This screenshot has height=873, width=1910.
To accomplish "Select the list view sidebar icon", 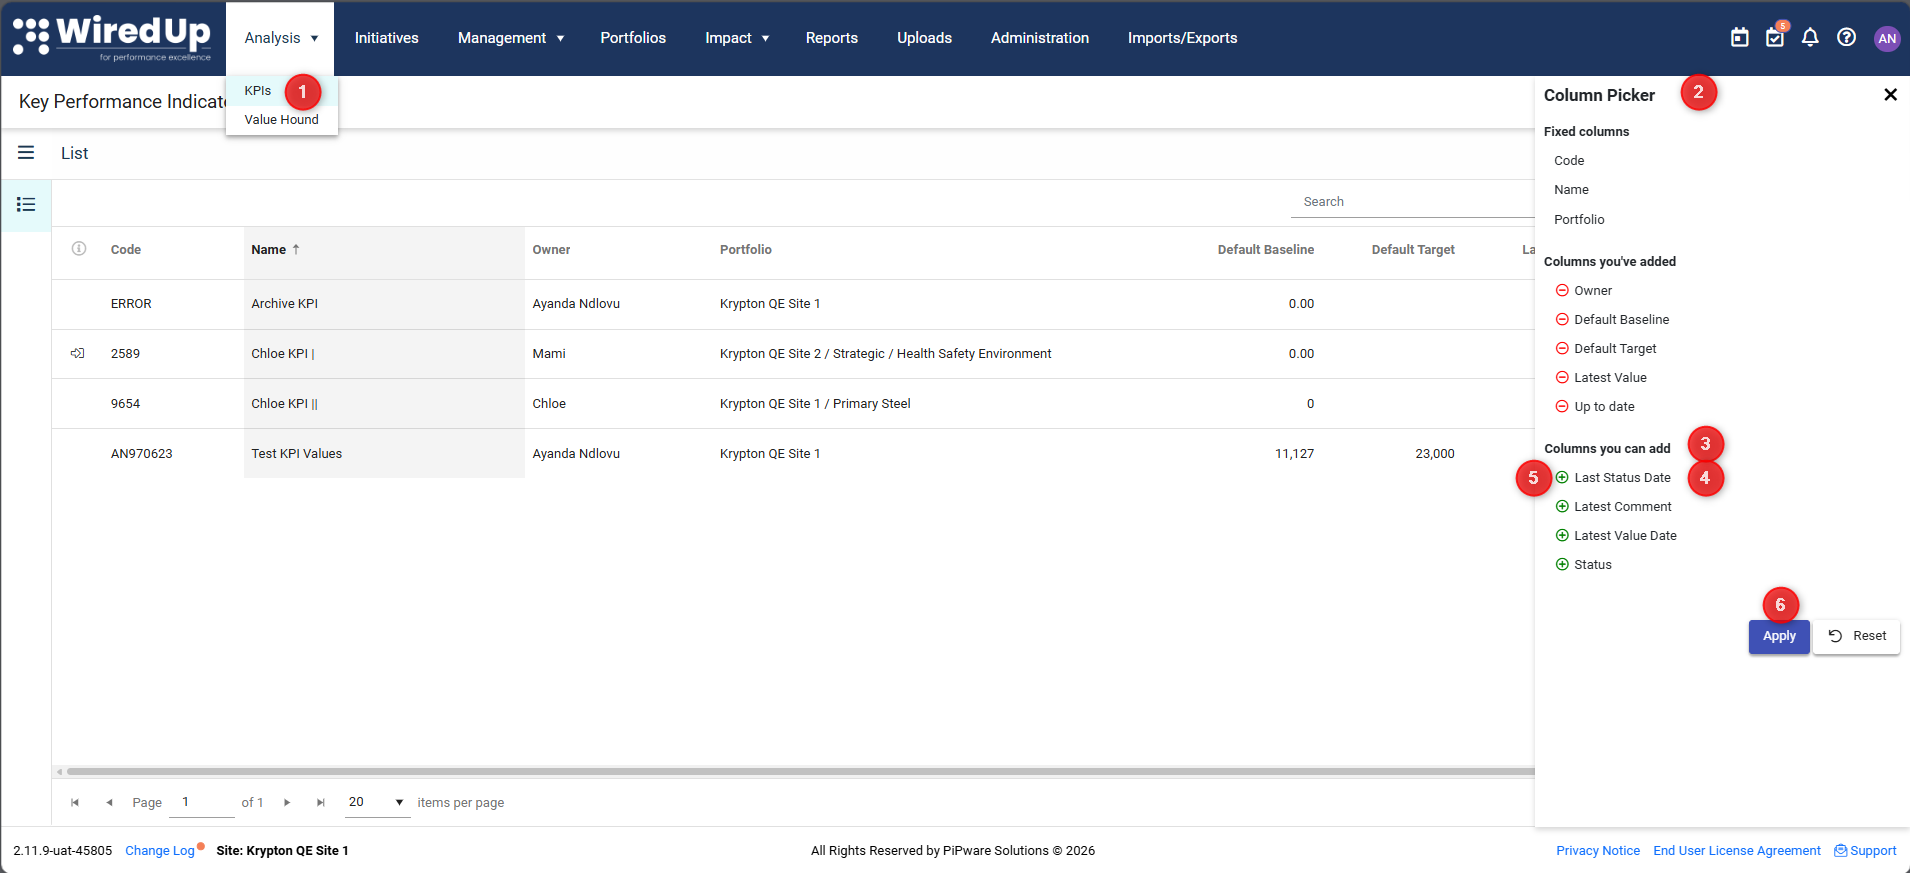I will click(x=26, y=205).
